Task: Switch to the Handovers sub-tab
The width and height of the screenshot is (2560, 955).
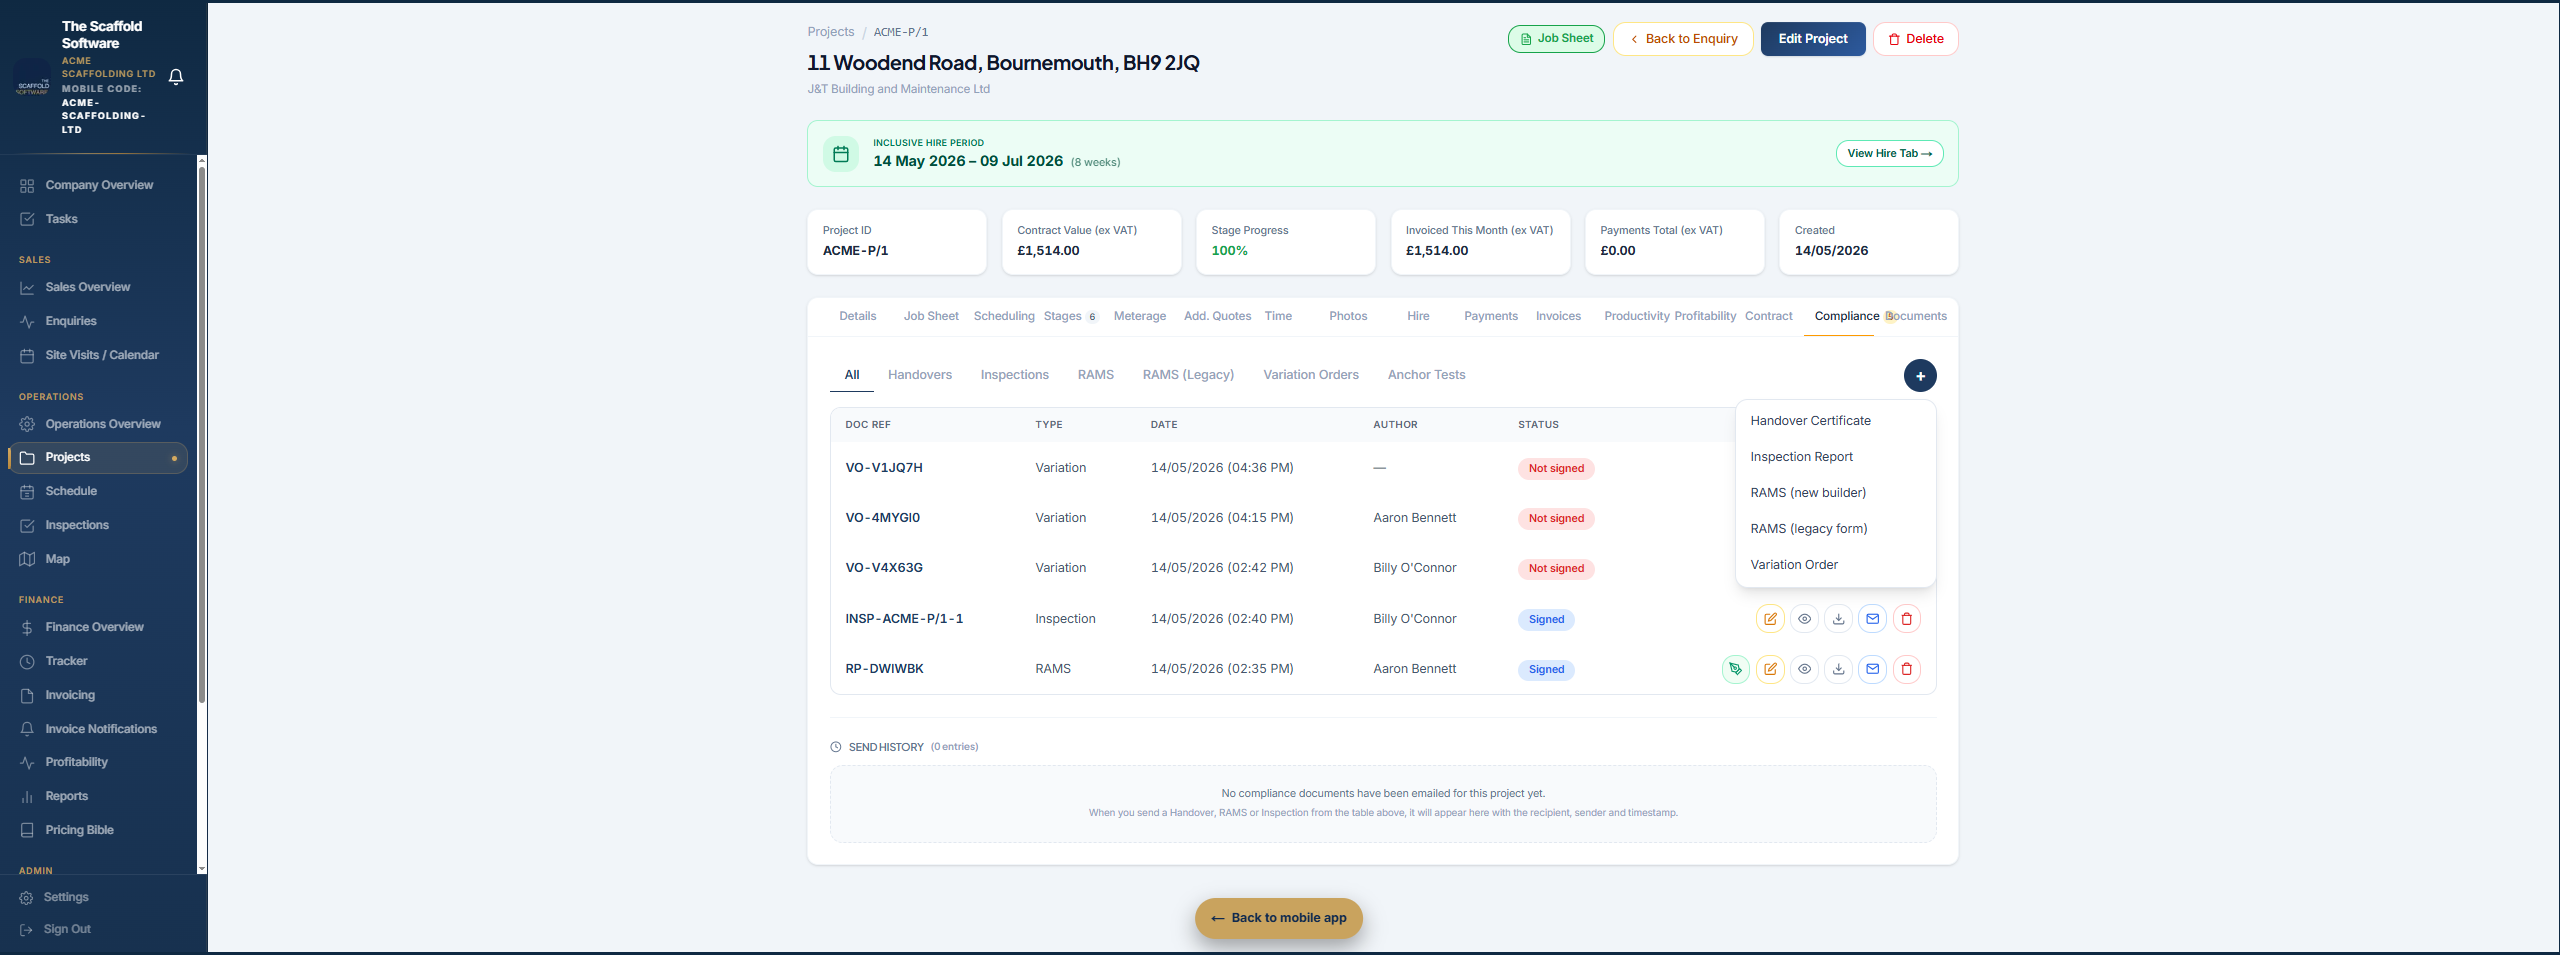Action: (x=919, y=375)
